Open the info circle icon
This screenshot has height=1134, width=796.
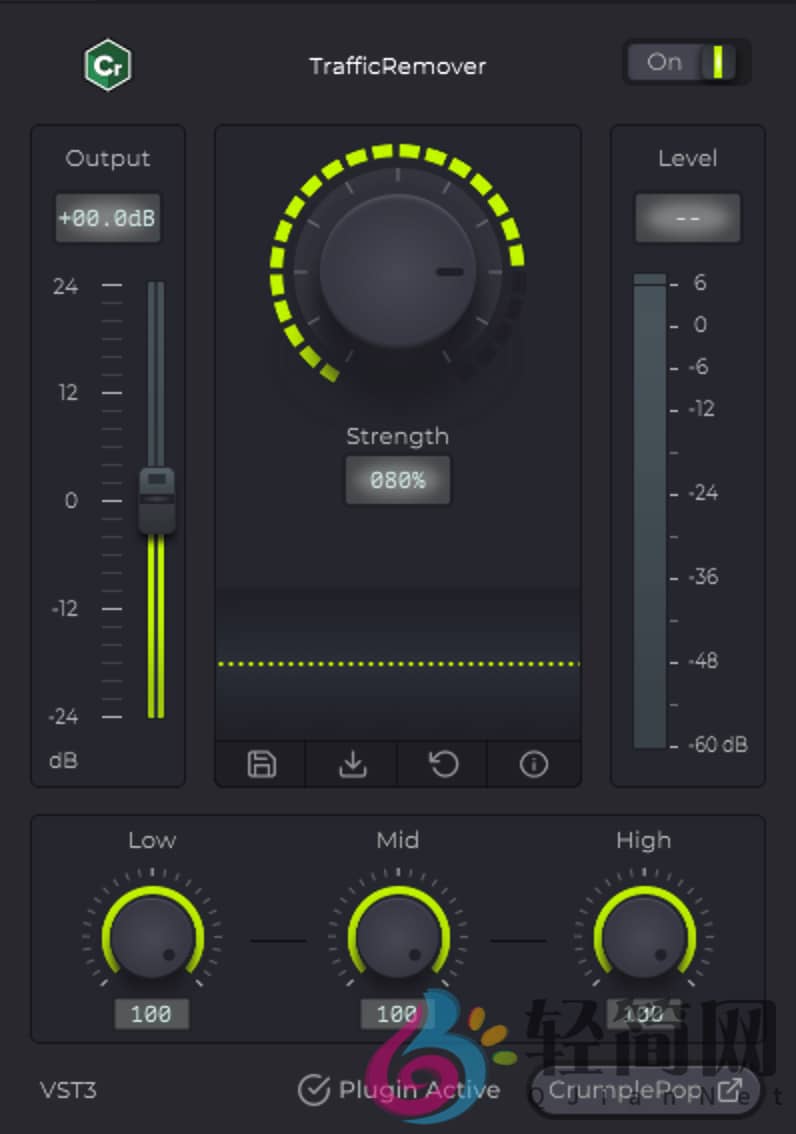pyautogui.click(x=534, y=765)
